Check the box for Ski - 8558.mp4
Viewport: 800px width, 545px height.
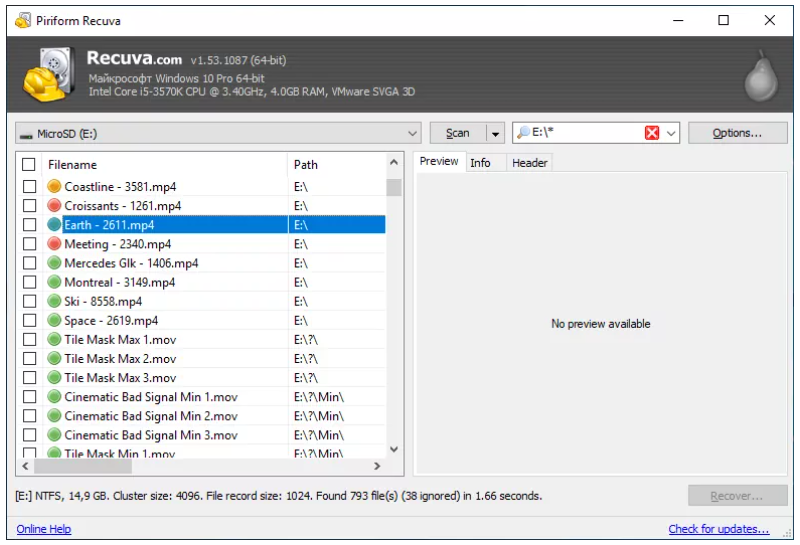[x=30, y=302]
